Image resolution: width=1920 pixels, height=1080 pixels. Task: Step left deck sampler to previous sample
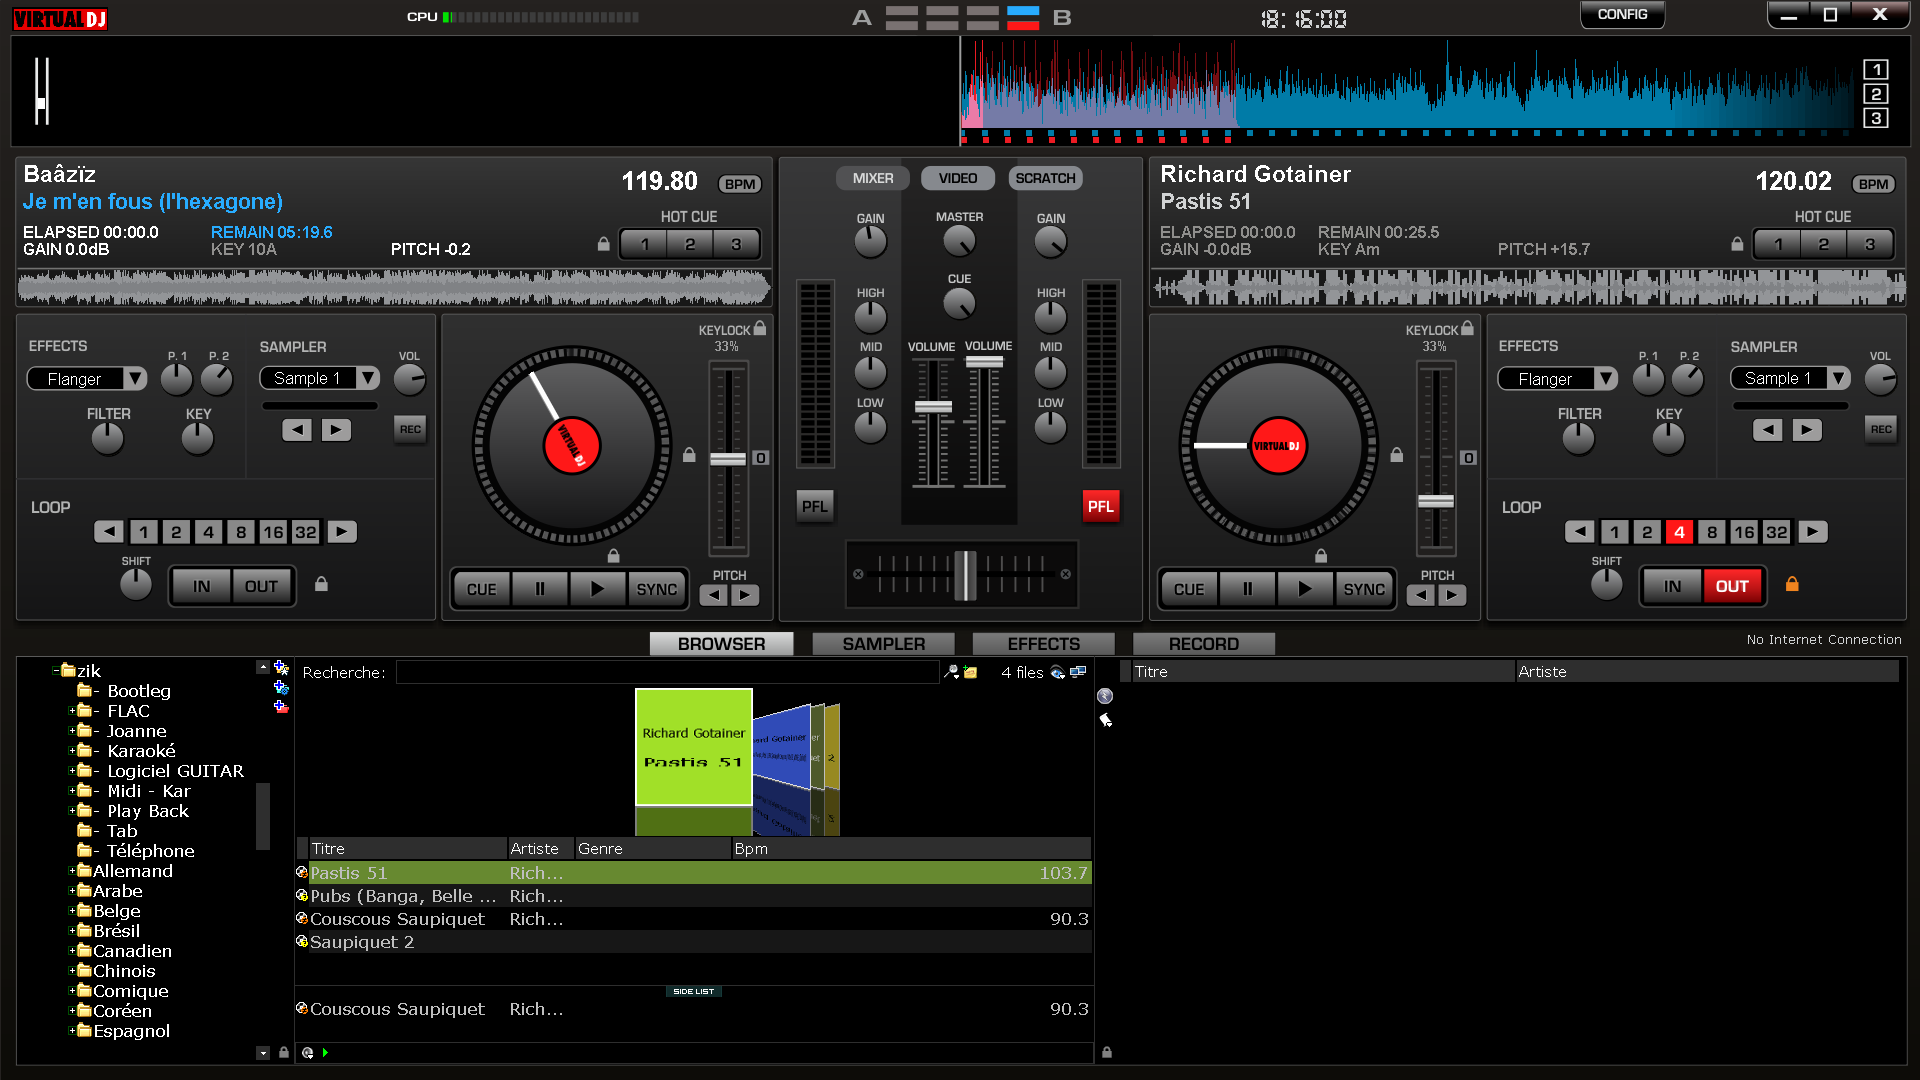click(297, 430)
